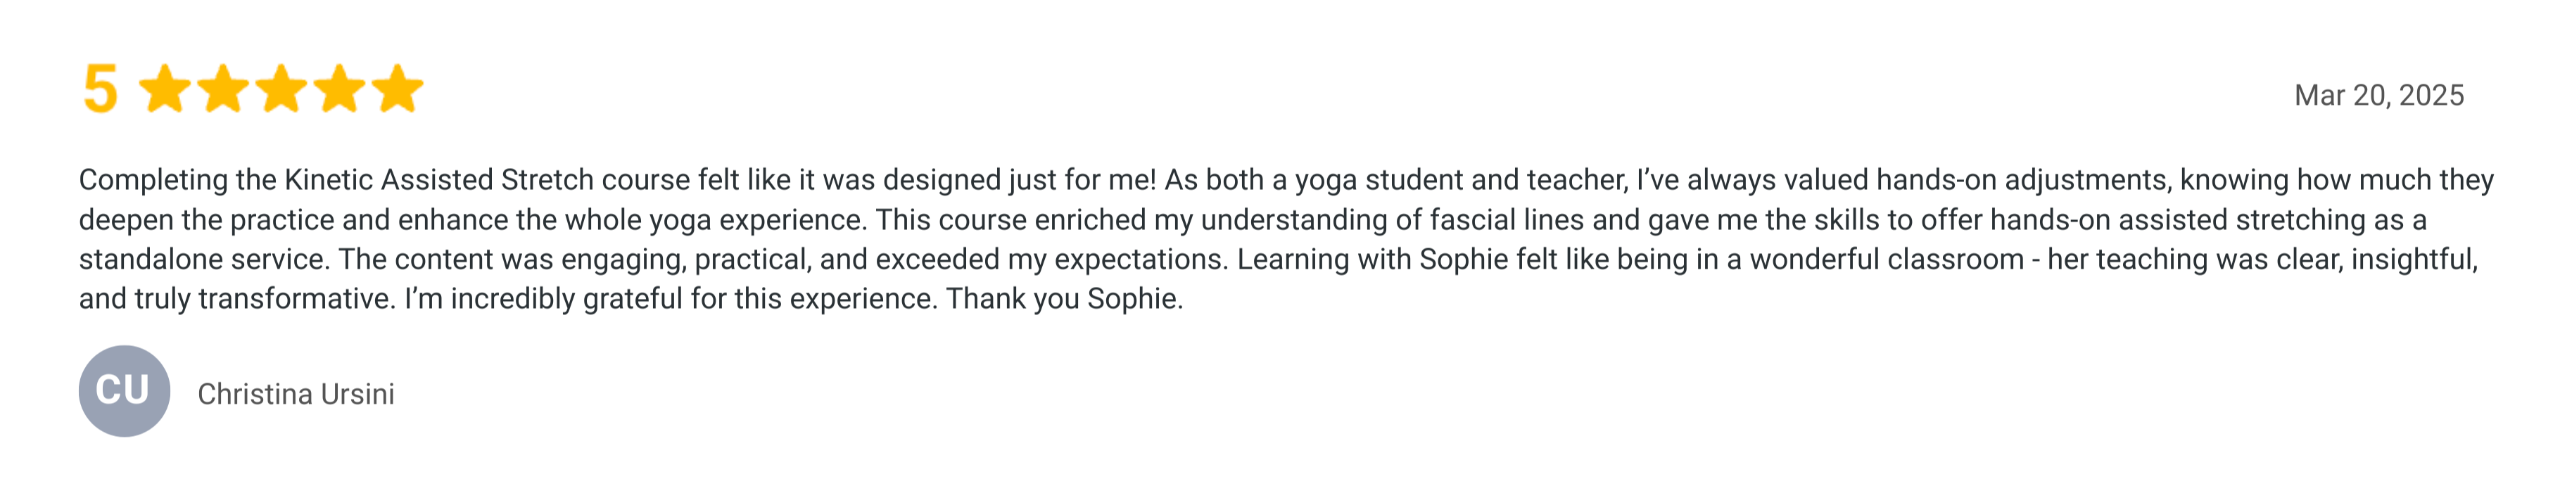
Task: Click "standalone service" in the review text
Action: [203, 260]
